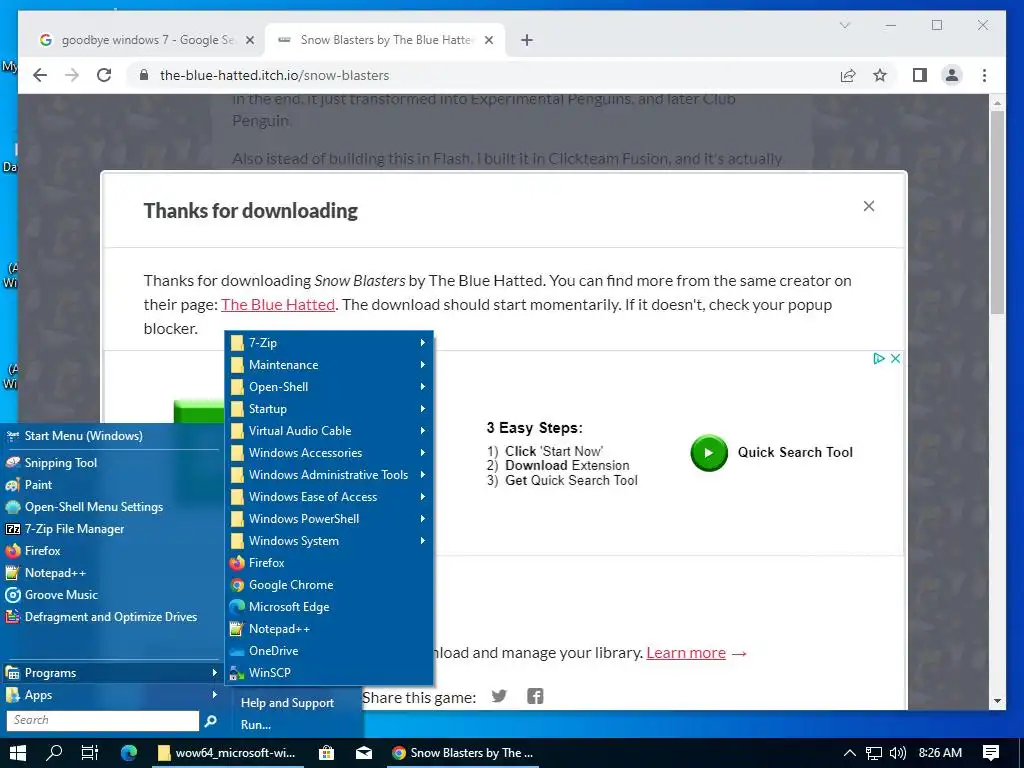Click the padlock site info icon
The image size is (1024, 768).
[x=144, y=75]
